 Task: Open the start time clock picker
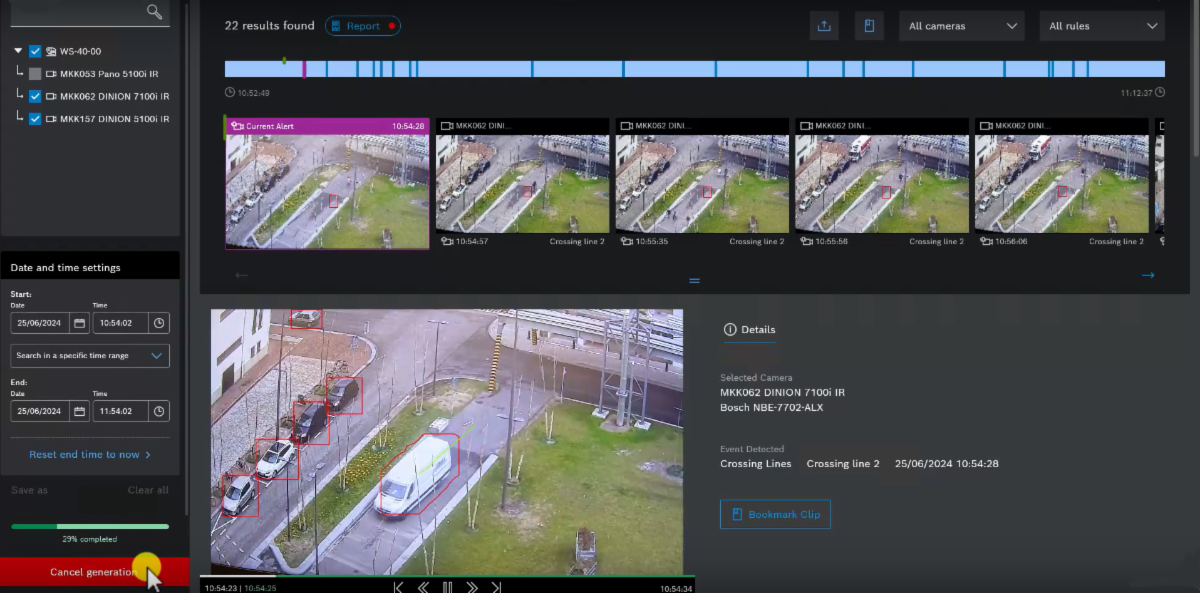tap(158, 323)
